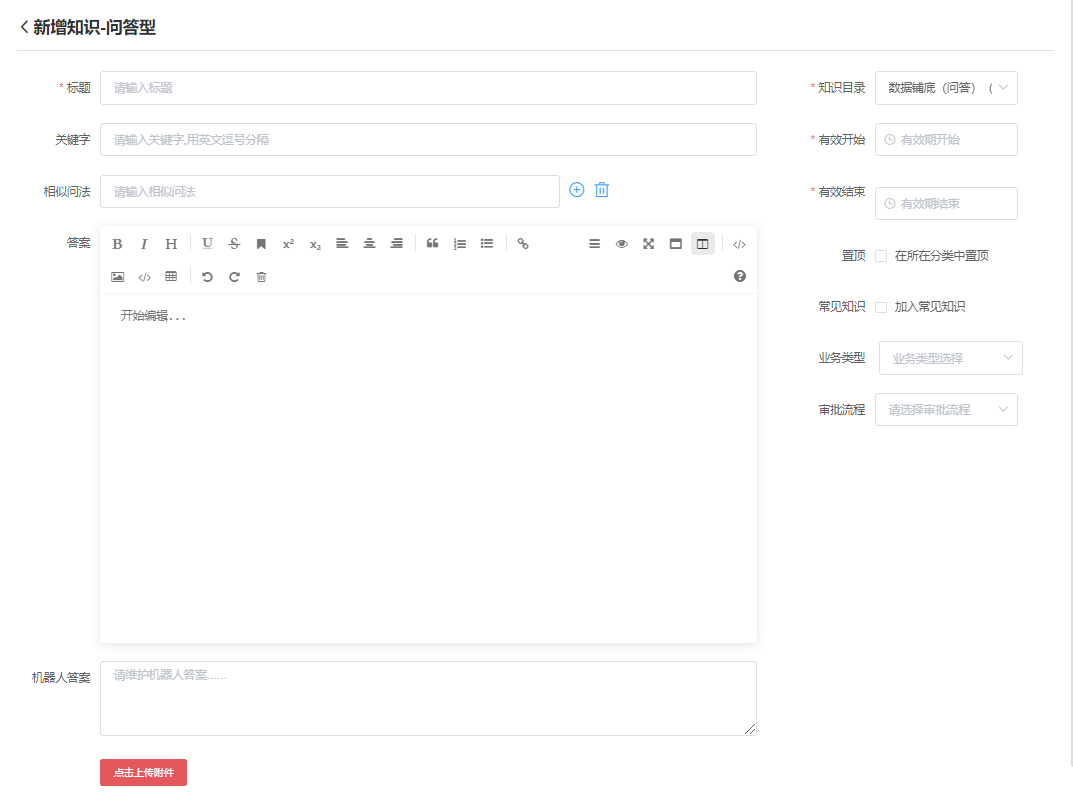The height and width of the screenshot is (802, 1073).
Task: Insert a block quote
Action: (x=432, y=244)
